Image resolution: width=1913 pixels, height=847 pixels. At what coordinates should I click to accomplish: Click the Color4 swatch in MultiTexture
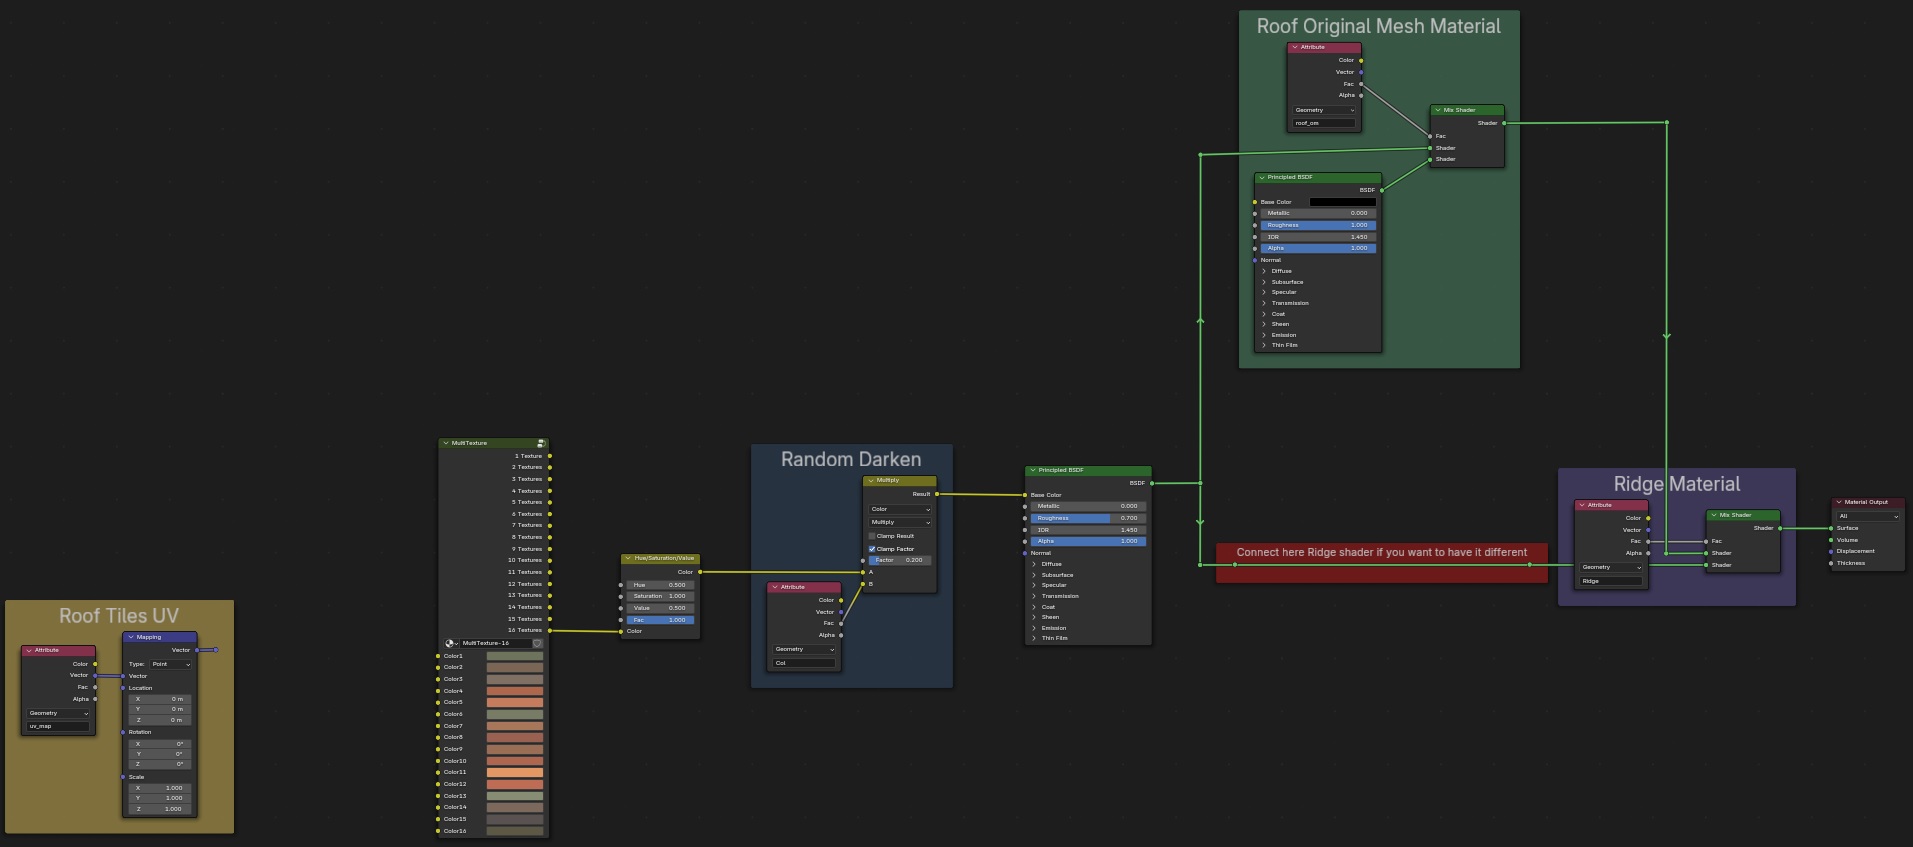tap(515, 691)
